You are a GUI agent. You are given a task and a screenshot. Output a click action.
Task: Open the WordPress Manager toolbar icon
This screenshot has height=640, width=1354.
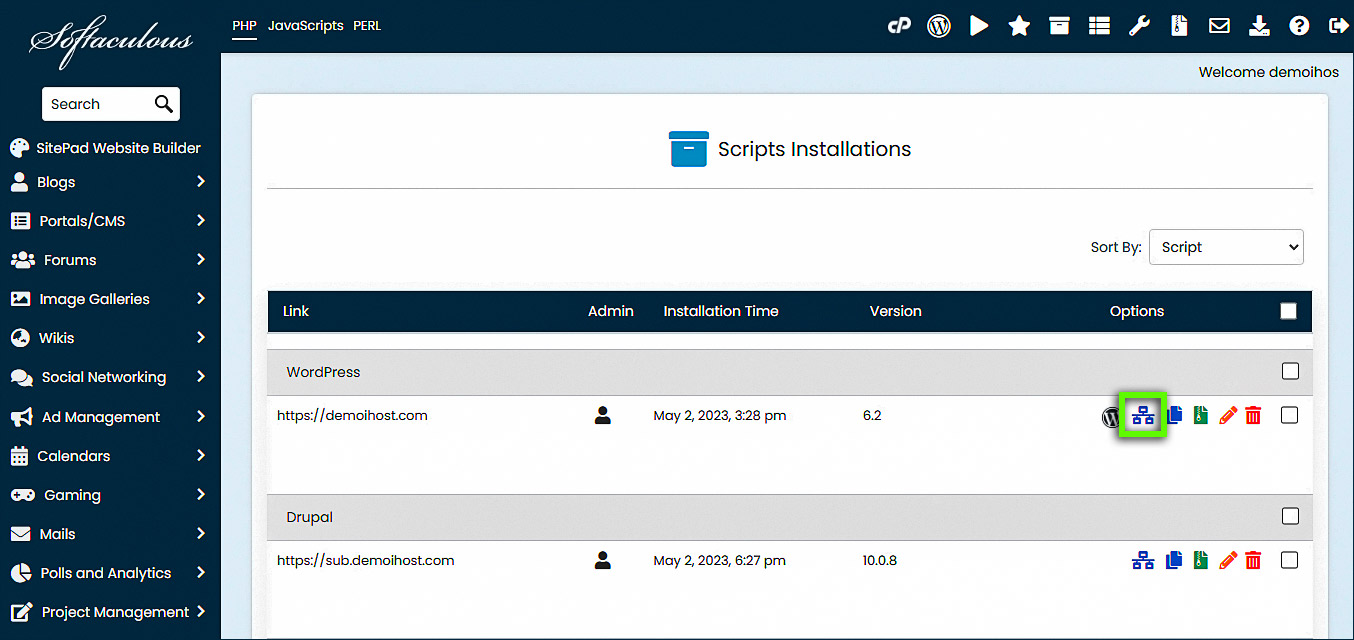pyautogui.click(x=938, y=25)
